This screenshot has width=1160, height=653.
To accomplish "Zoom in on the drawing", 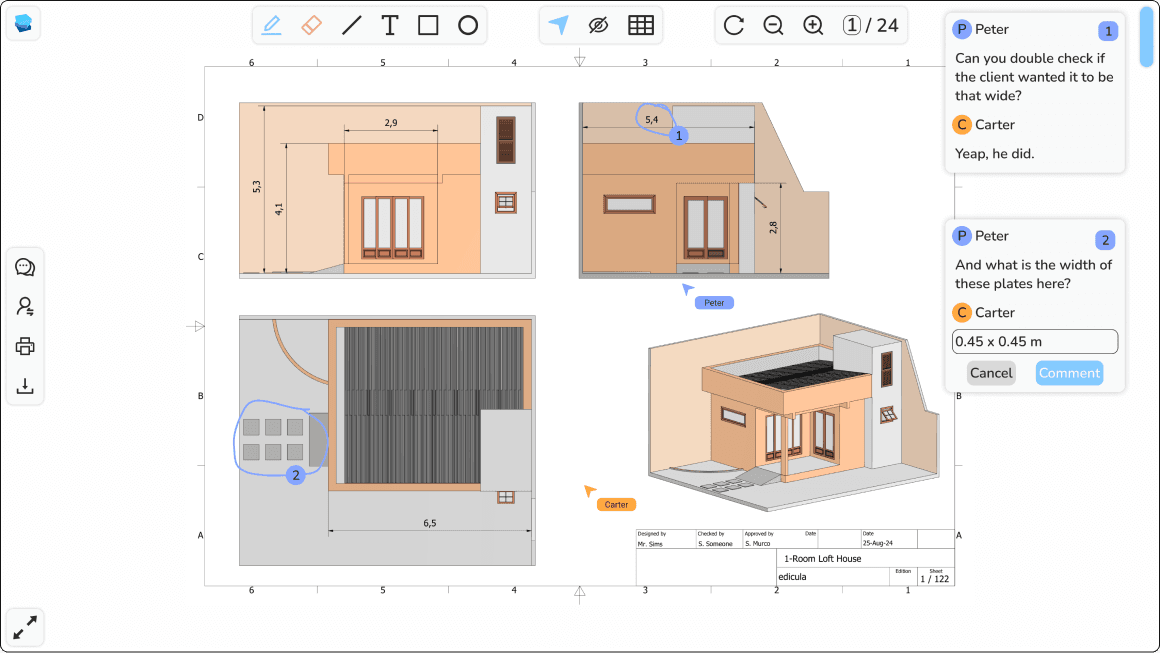I will coord(813,25).
